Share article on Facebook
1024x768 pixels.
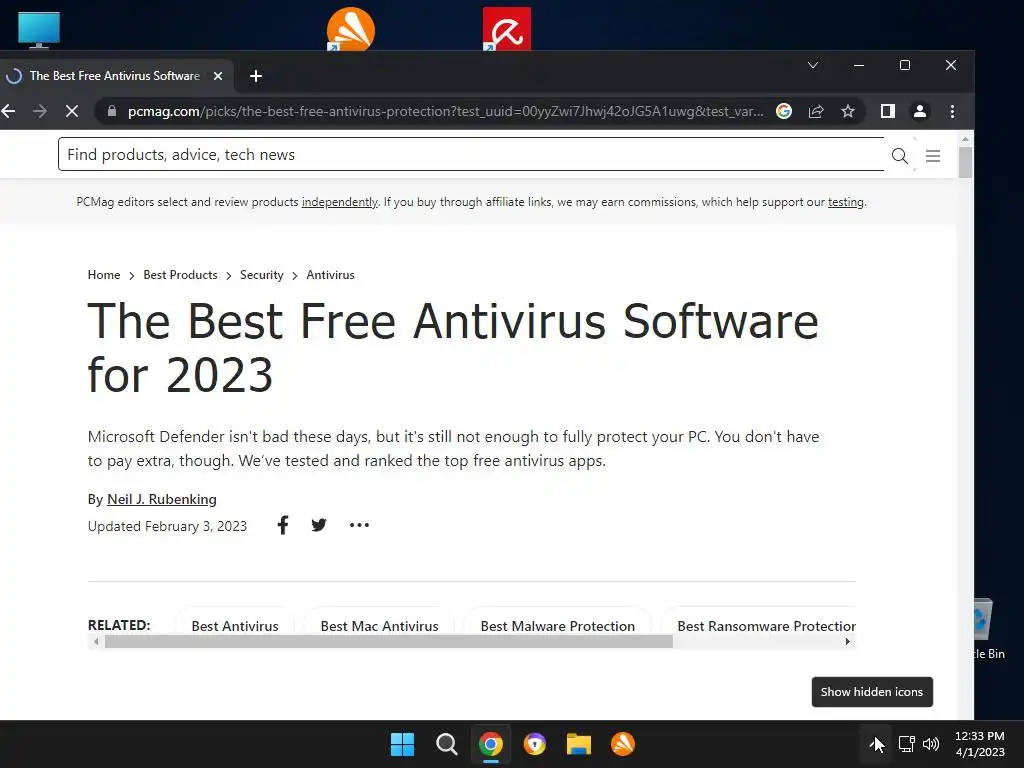282,525
